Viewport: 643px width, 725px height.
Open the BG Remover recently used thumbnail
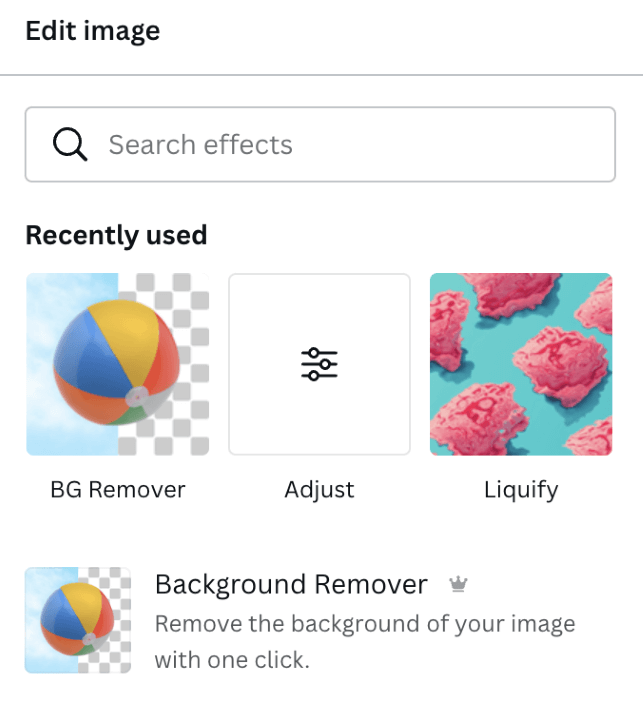pyautogui.click(x=117, y=364)
